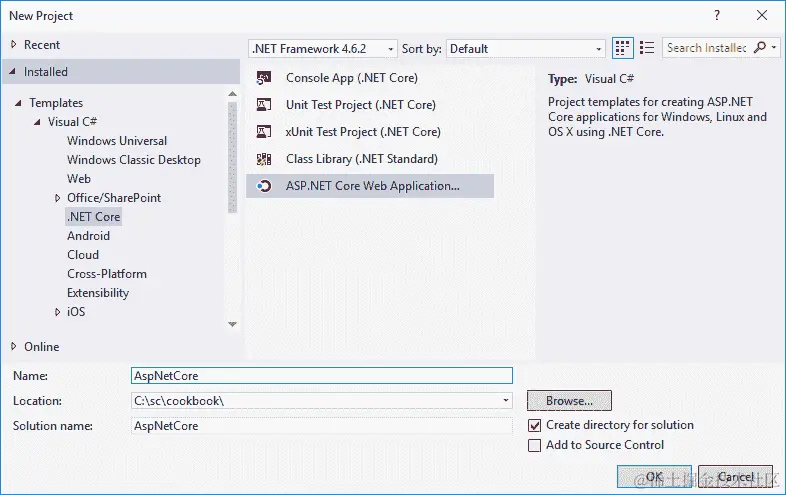This screenshot has height=495, width=786.
Task: Open the .NET Framework 4.6.2 version dropdown
Action: coord(390,49)
